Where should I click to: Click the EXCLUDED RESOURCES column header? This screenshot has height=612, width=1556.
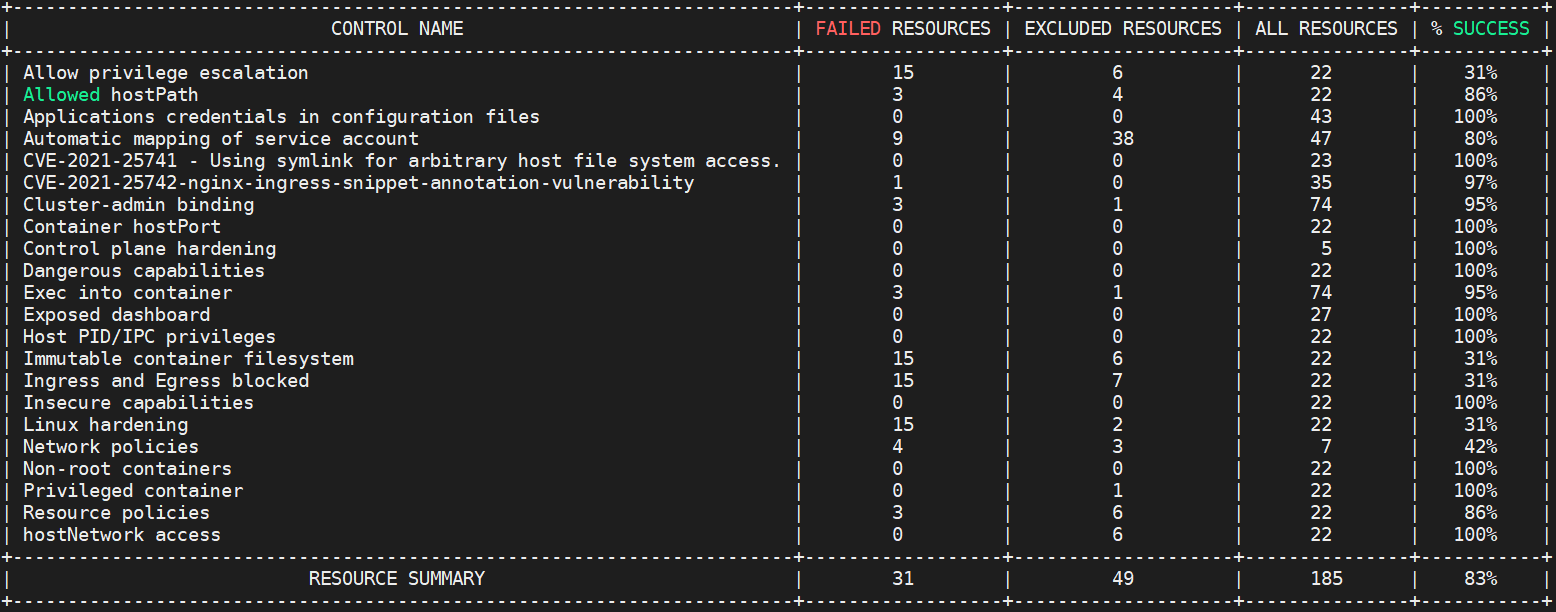pos(1122,29)
